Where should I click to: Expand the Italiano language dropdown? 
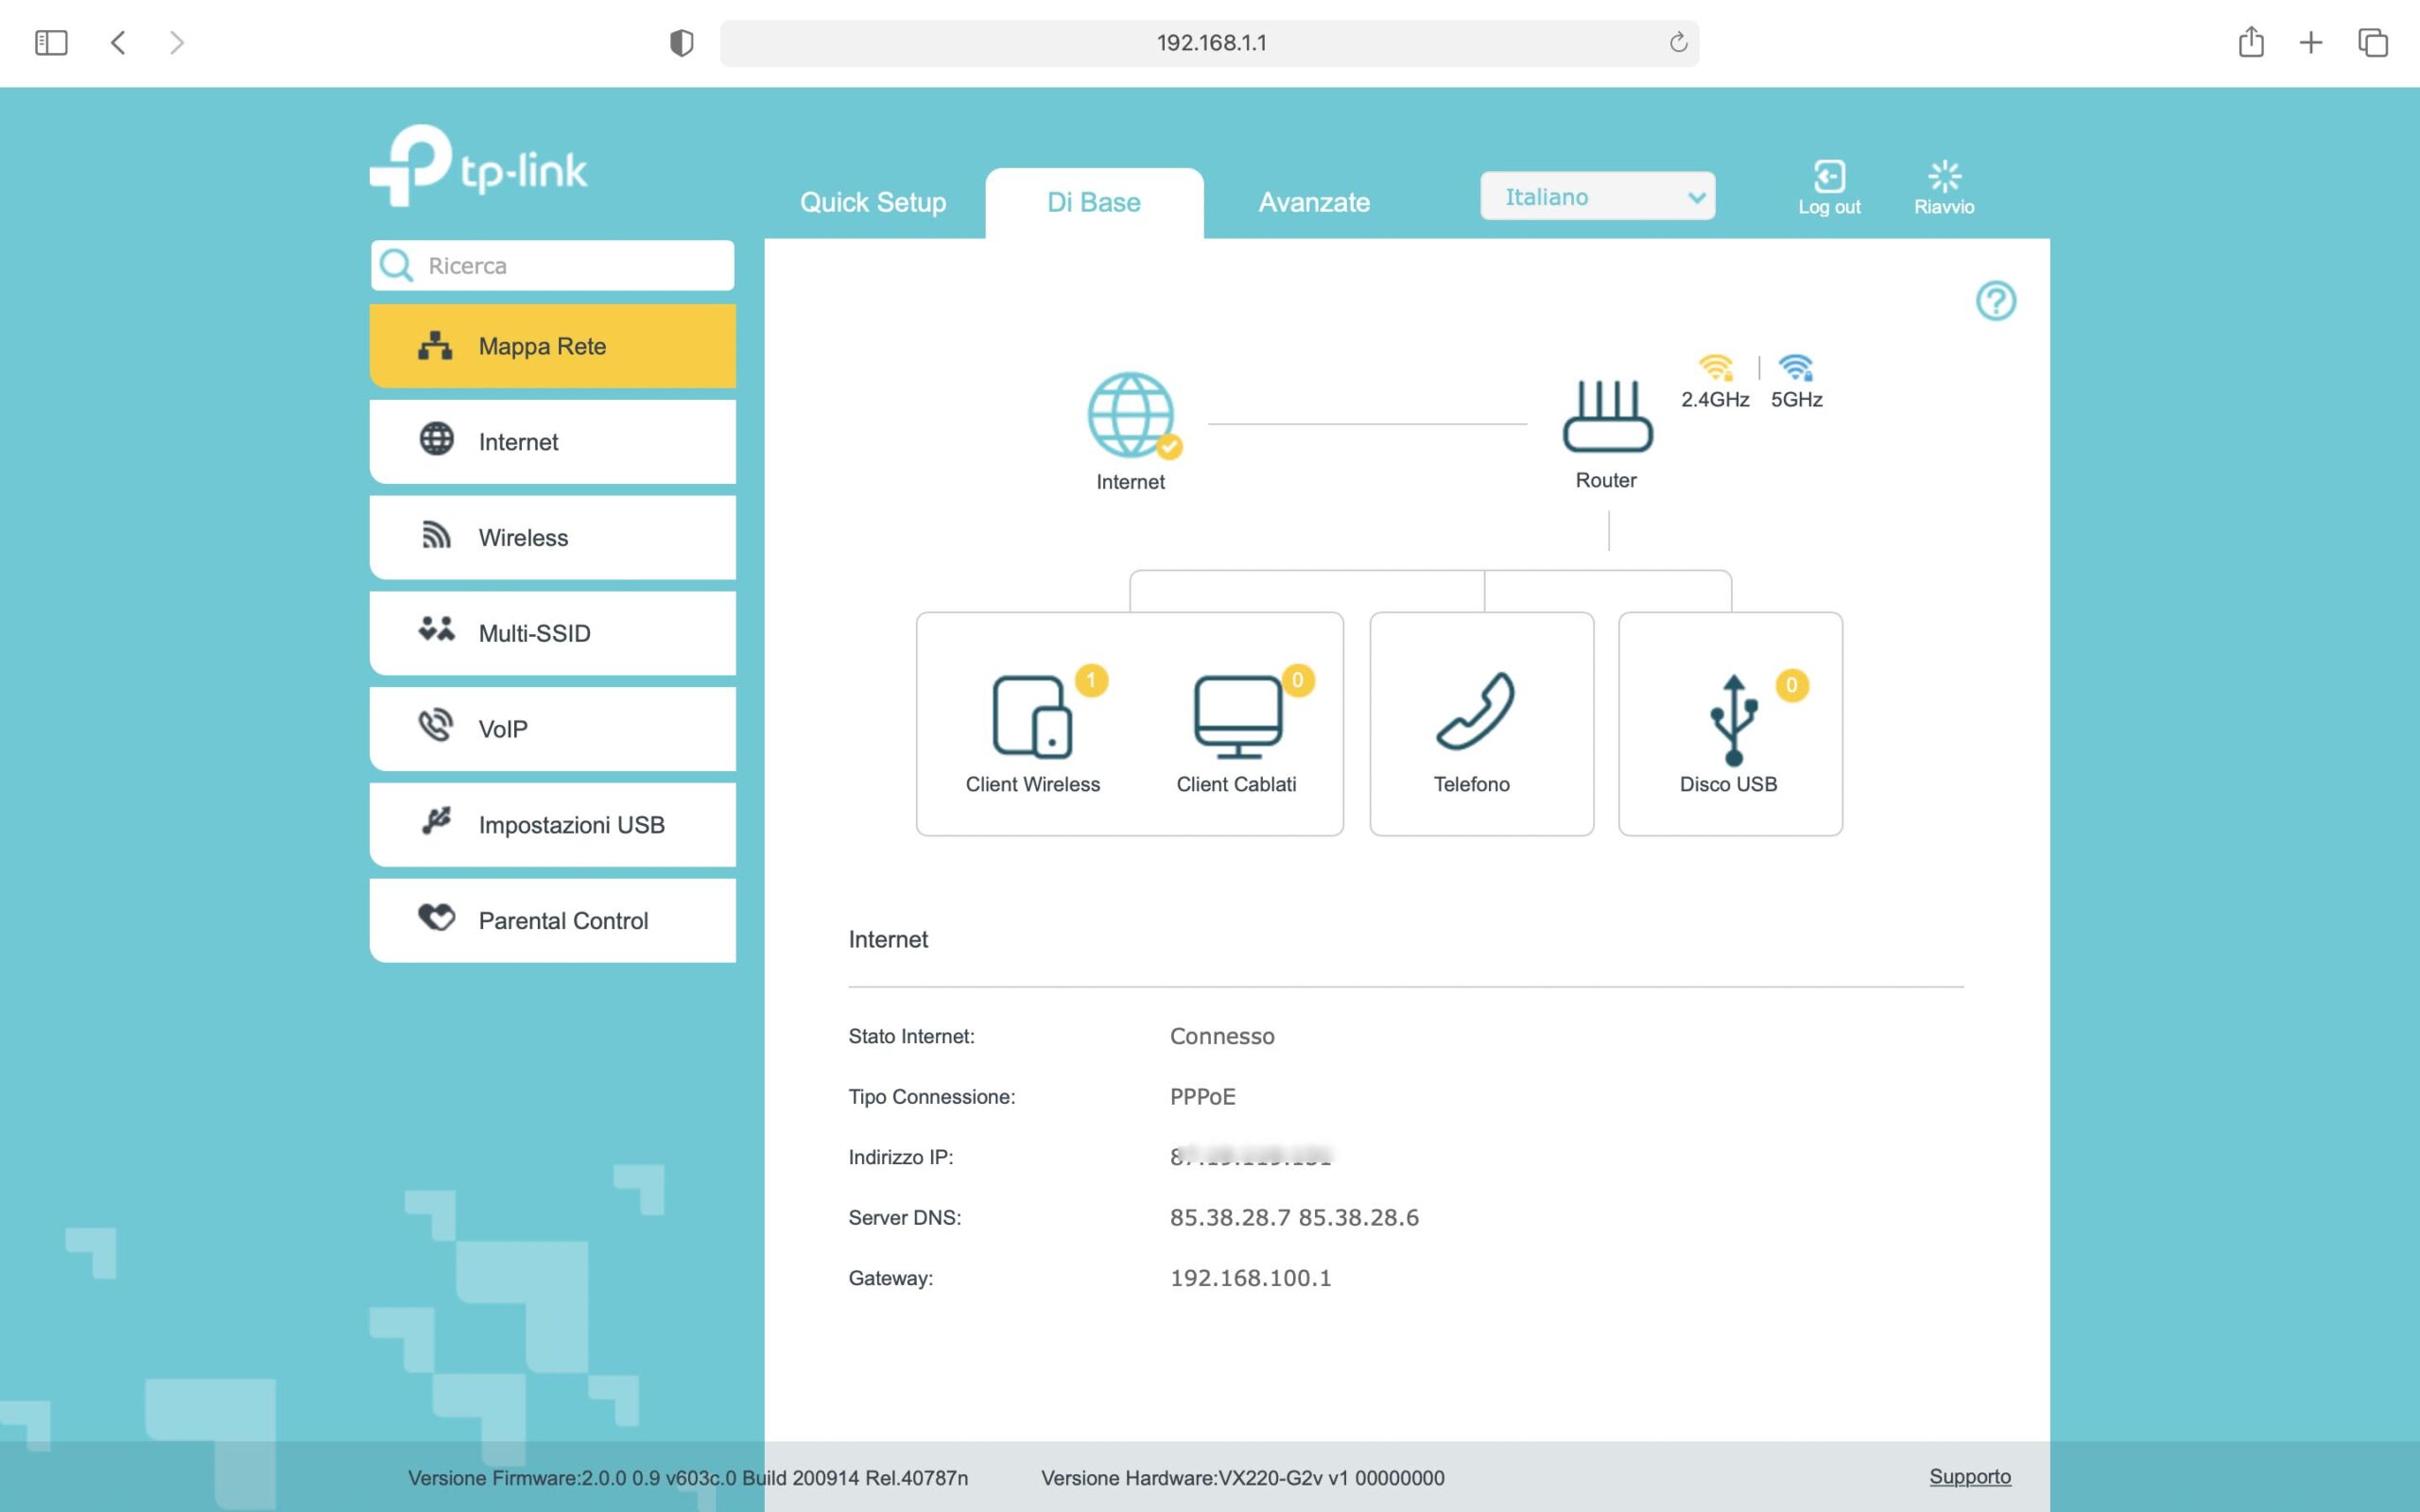coord(1597,197)
